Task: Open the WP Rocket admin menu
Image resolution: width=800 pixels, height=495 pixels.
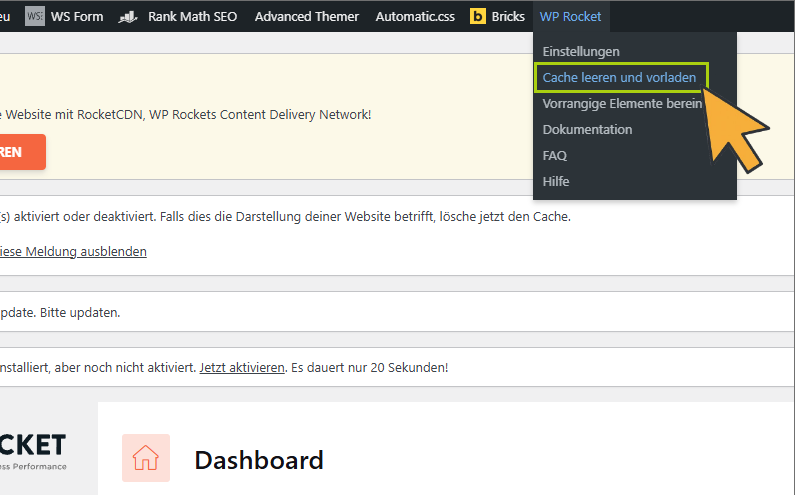Action: (570, 16)
